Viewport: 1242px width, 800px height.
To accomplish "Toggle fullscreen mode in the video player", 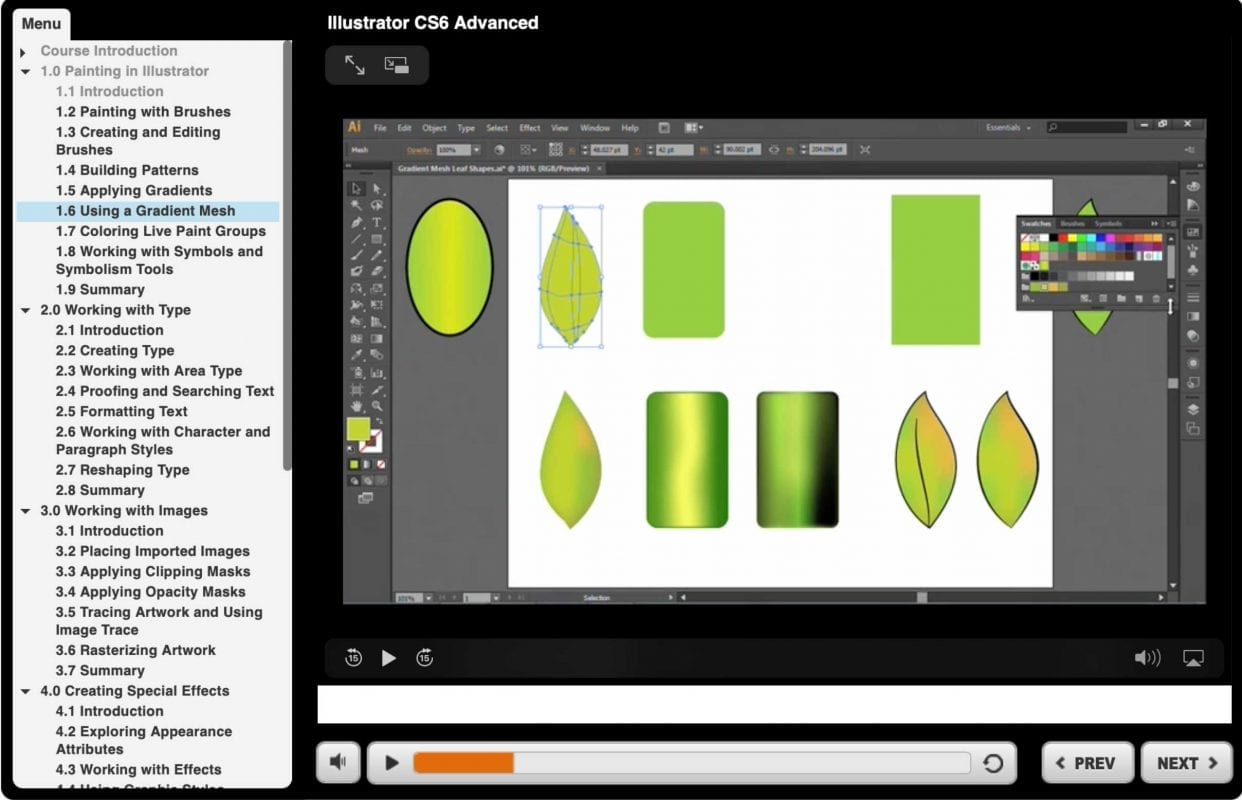I will pos(1193,657).
